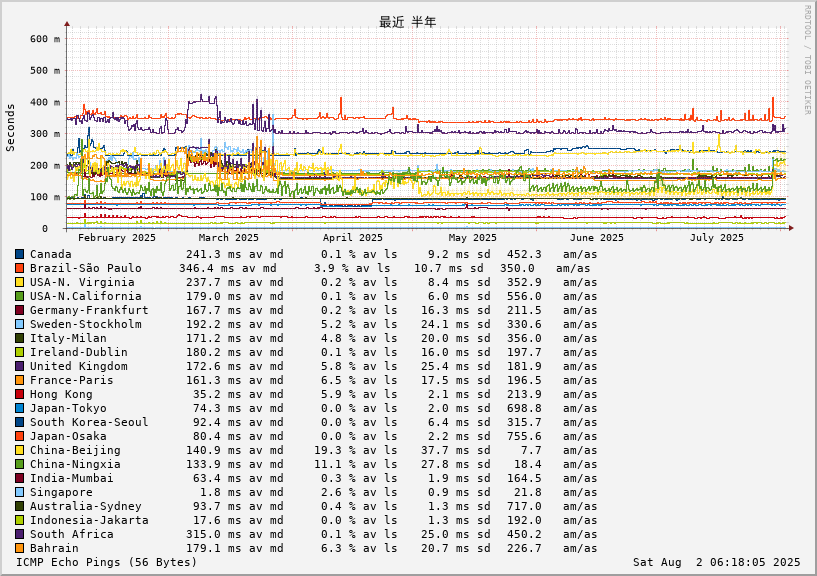The height and width of the screenshot is (576, 817).
Task: Click the 755.6 am/as ratio value
Action: coord(524,436)
